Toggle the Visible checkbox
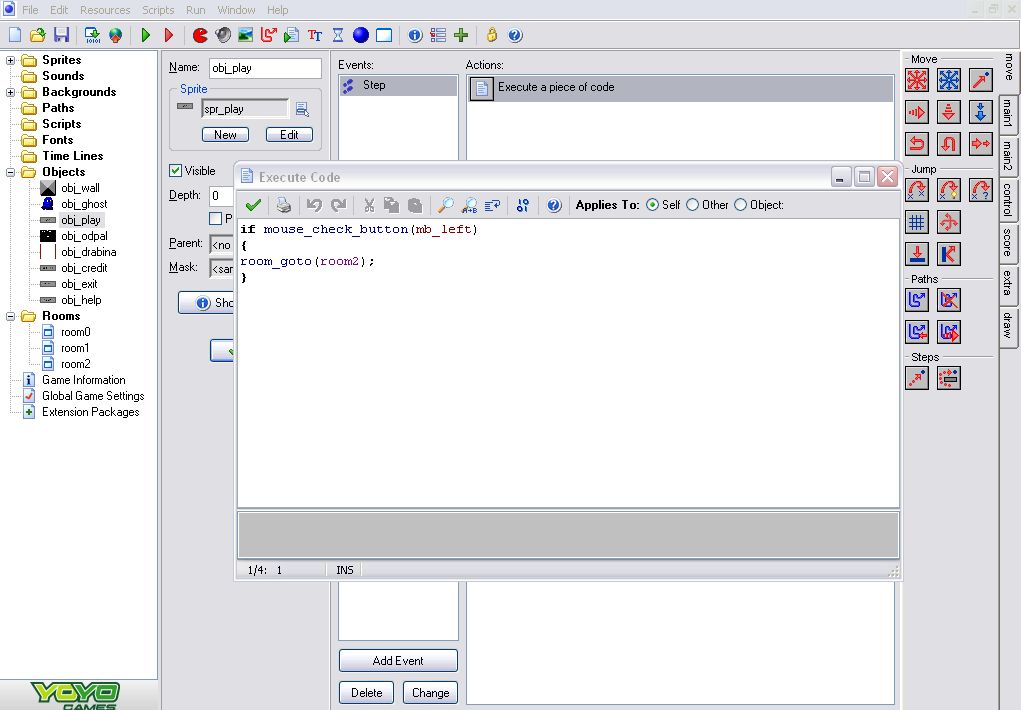Viewport: 1021px width, 710px height. click(x=175, y=171)
